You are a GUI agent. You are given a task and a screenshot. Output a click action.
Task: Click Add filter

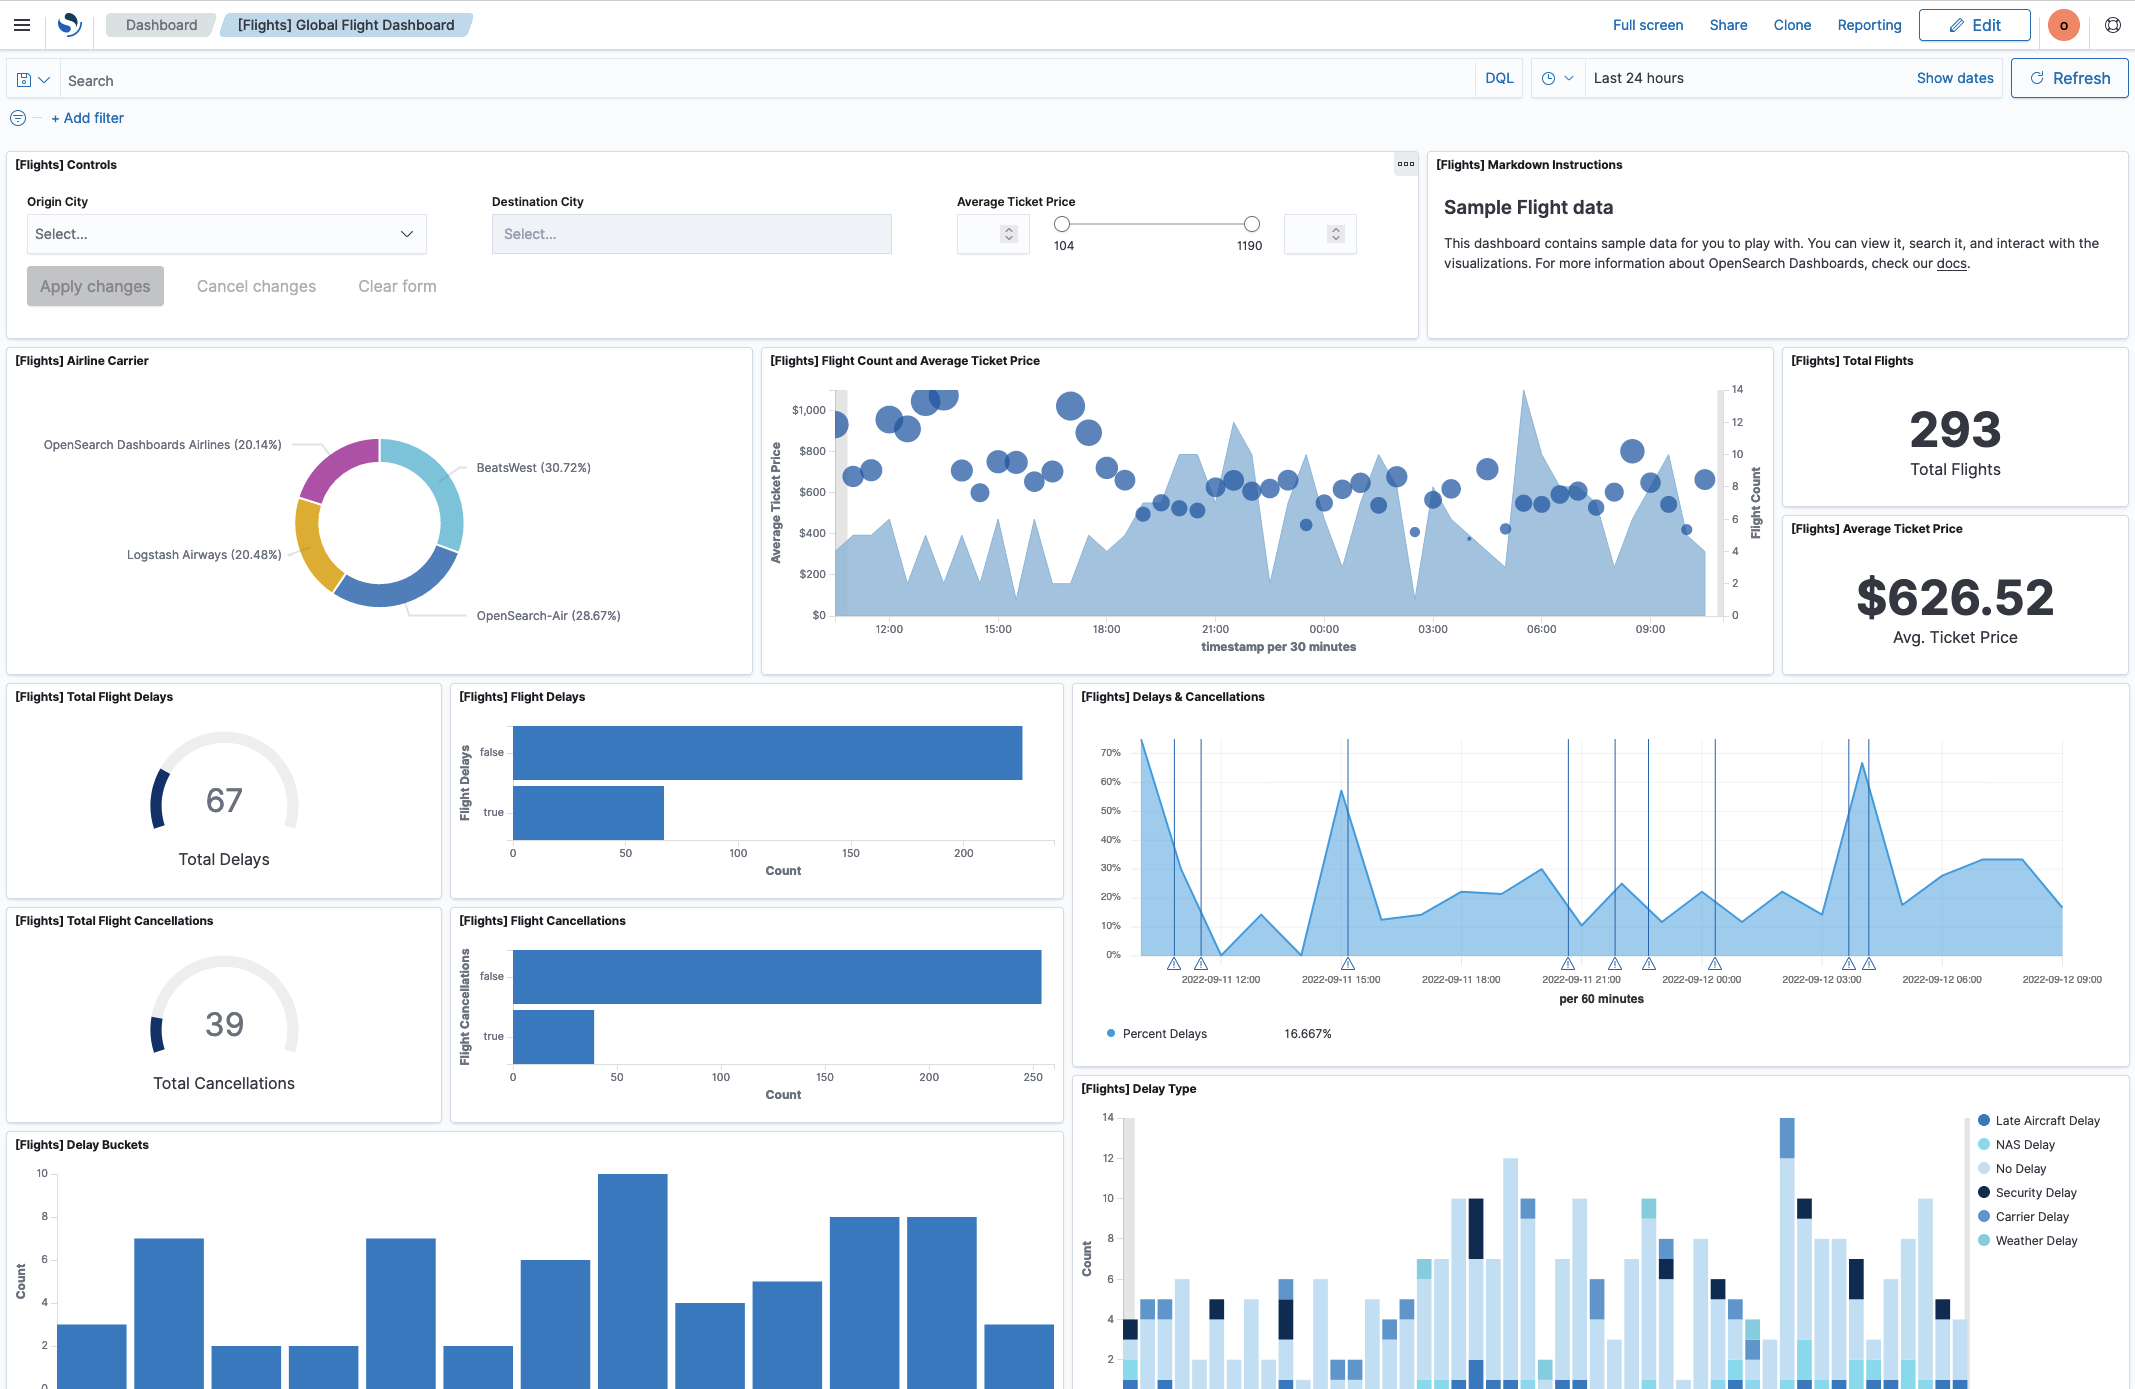pyautogui.click(x=88, y=118)
